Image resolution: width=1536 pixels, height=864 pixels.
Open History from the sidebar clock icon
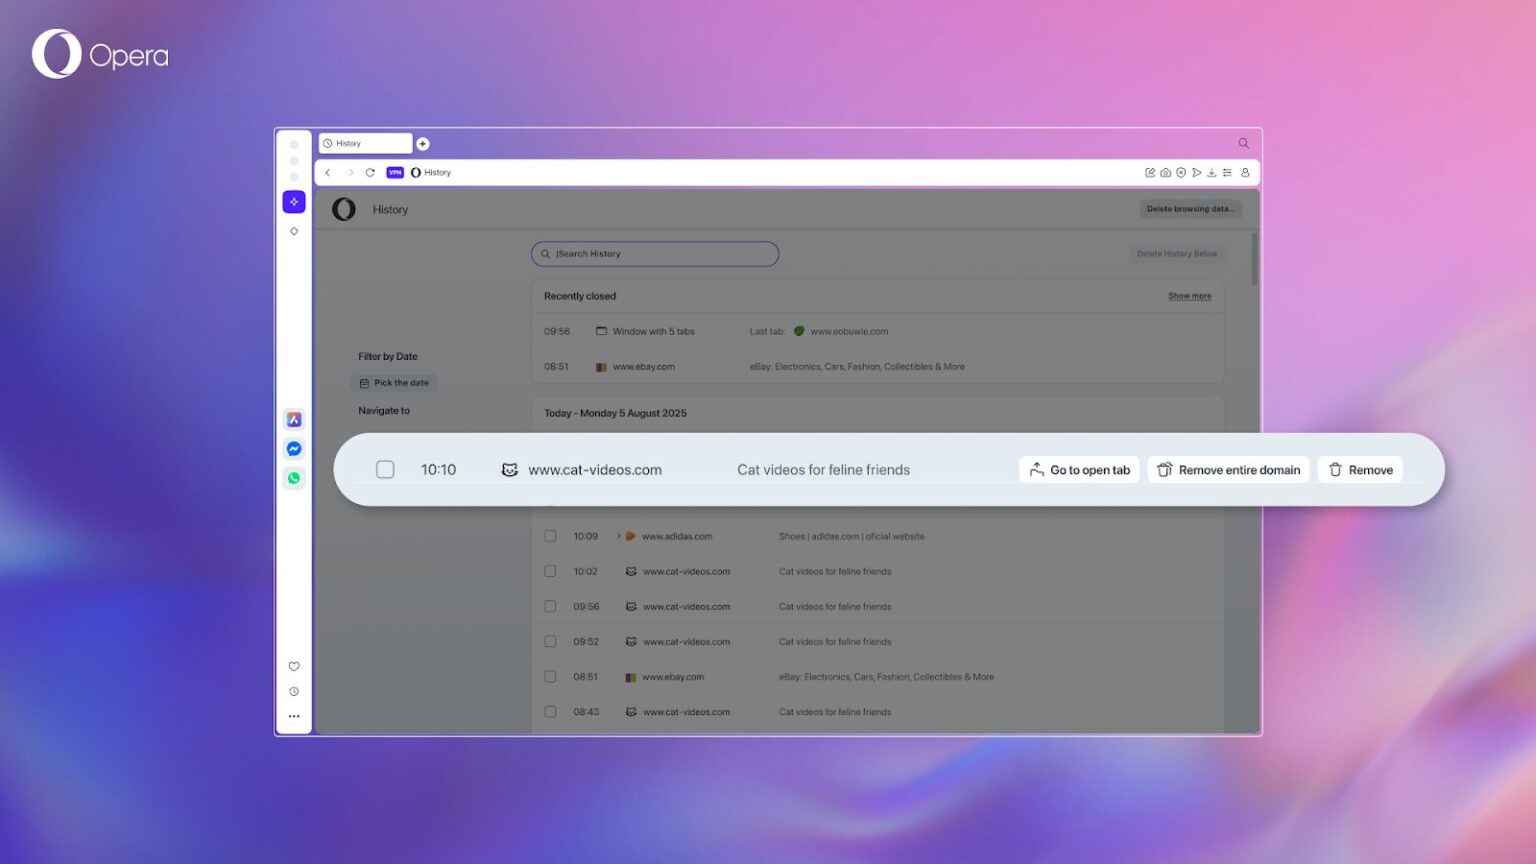click(x=293, y=691)
